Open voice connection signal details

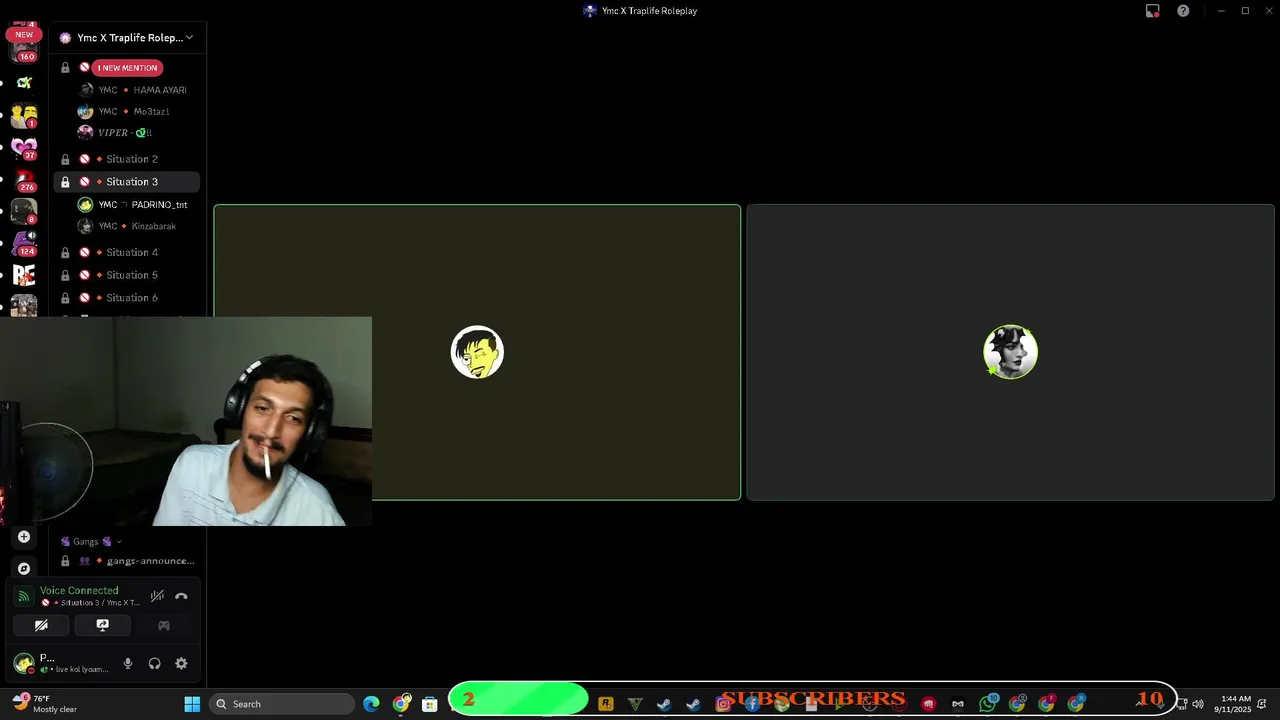pyautogui.click(x=24, y=596)
